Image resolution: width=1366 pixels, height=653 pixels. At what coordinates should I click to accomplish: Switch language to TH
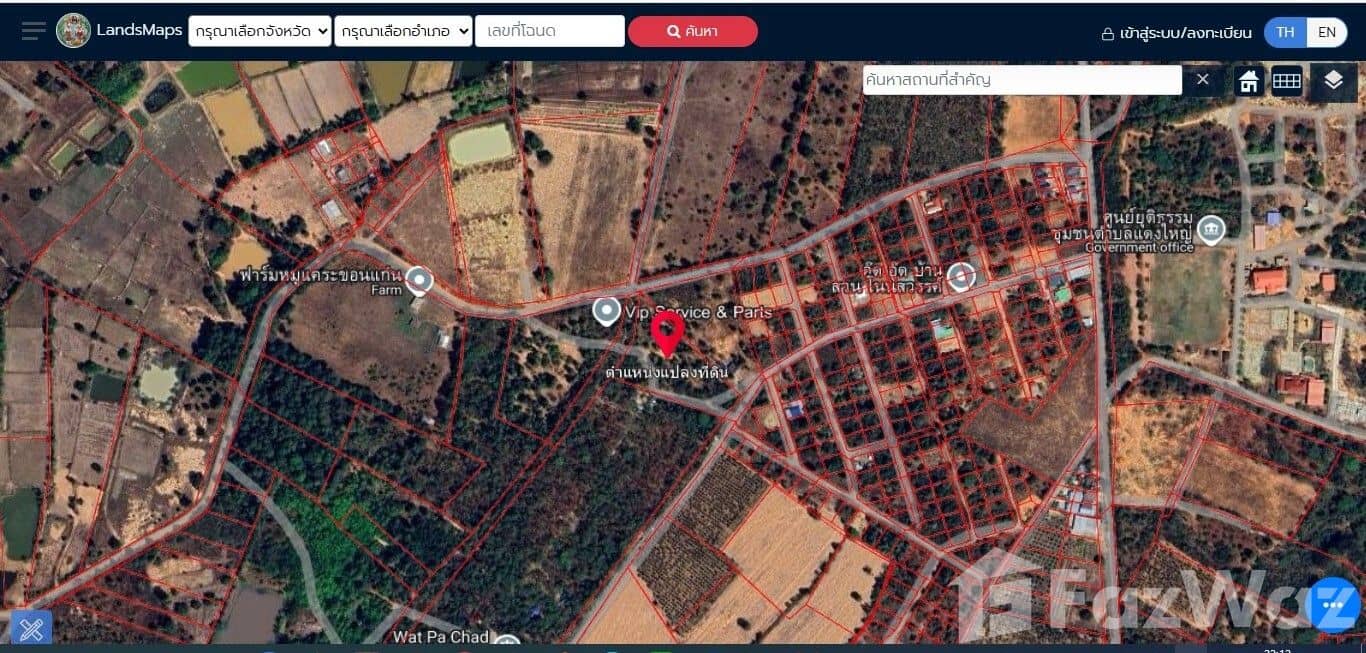1285,32
